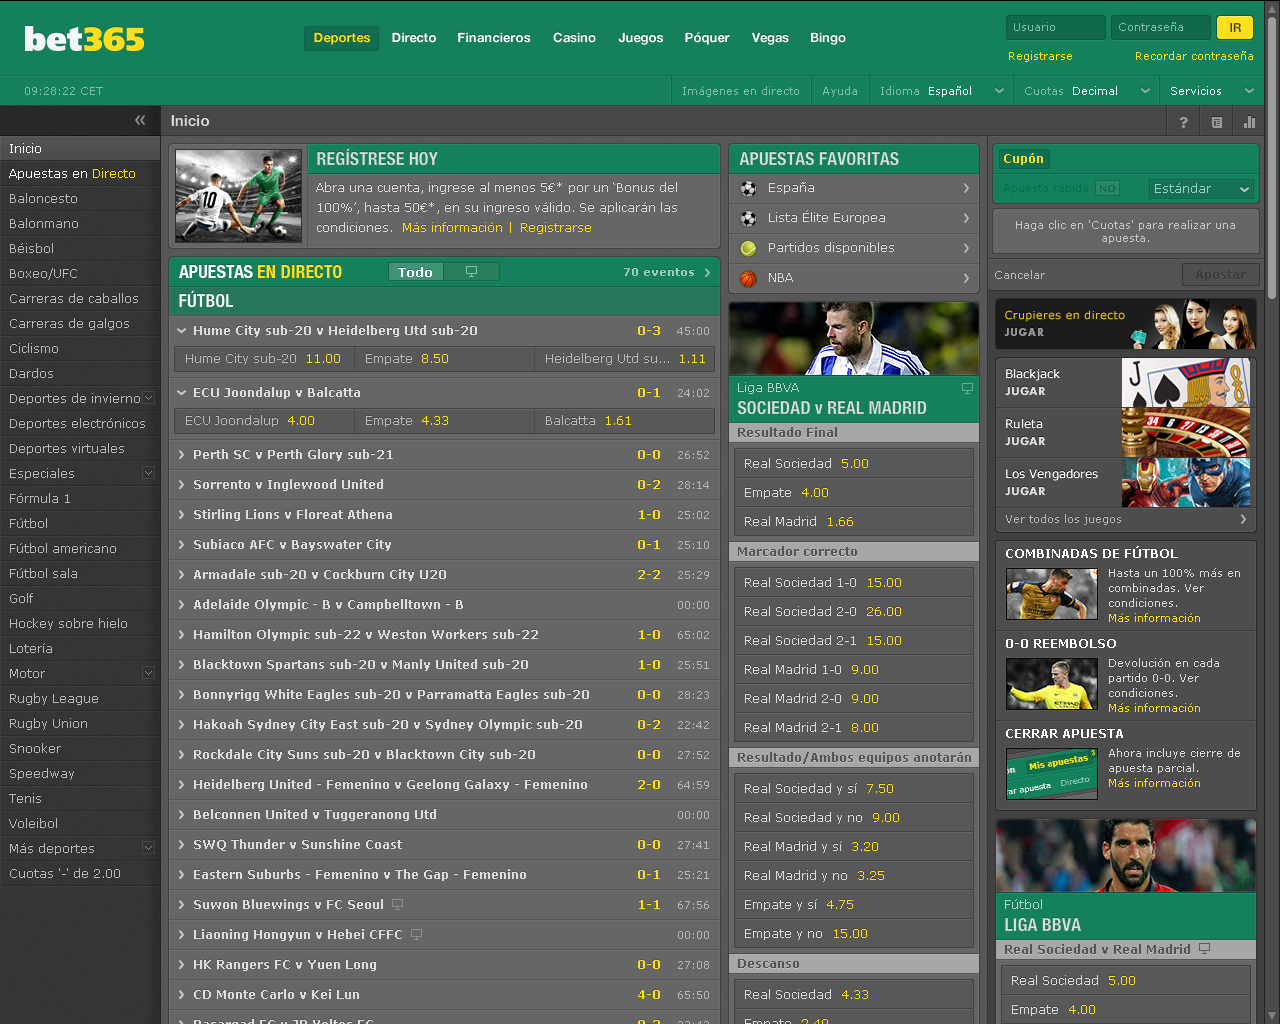Select Todo filter in Apuestas en Directo
Image resolution: width=1280 pixels, height=1024 pixels.
(x=416, y=272)
